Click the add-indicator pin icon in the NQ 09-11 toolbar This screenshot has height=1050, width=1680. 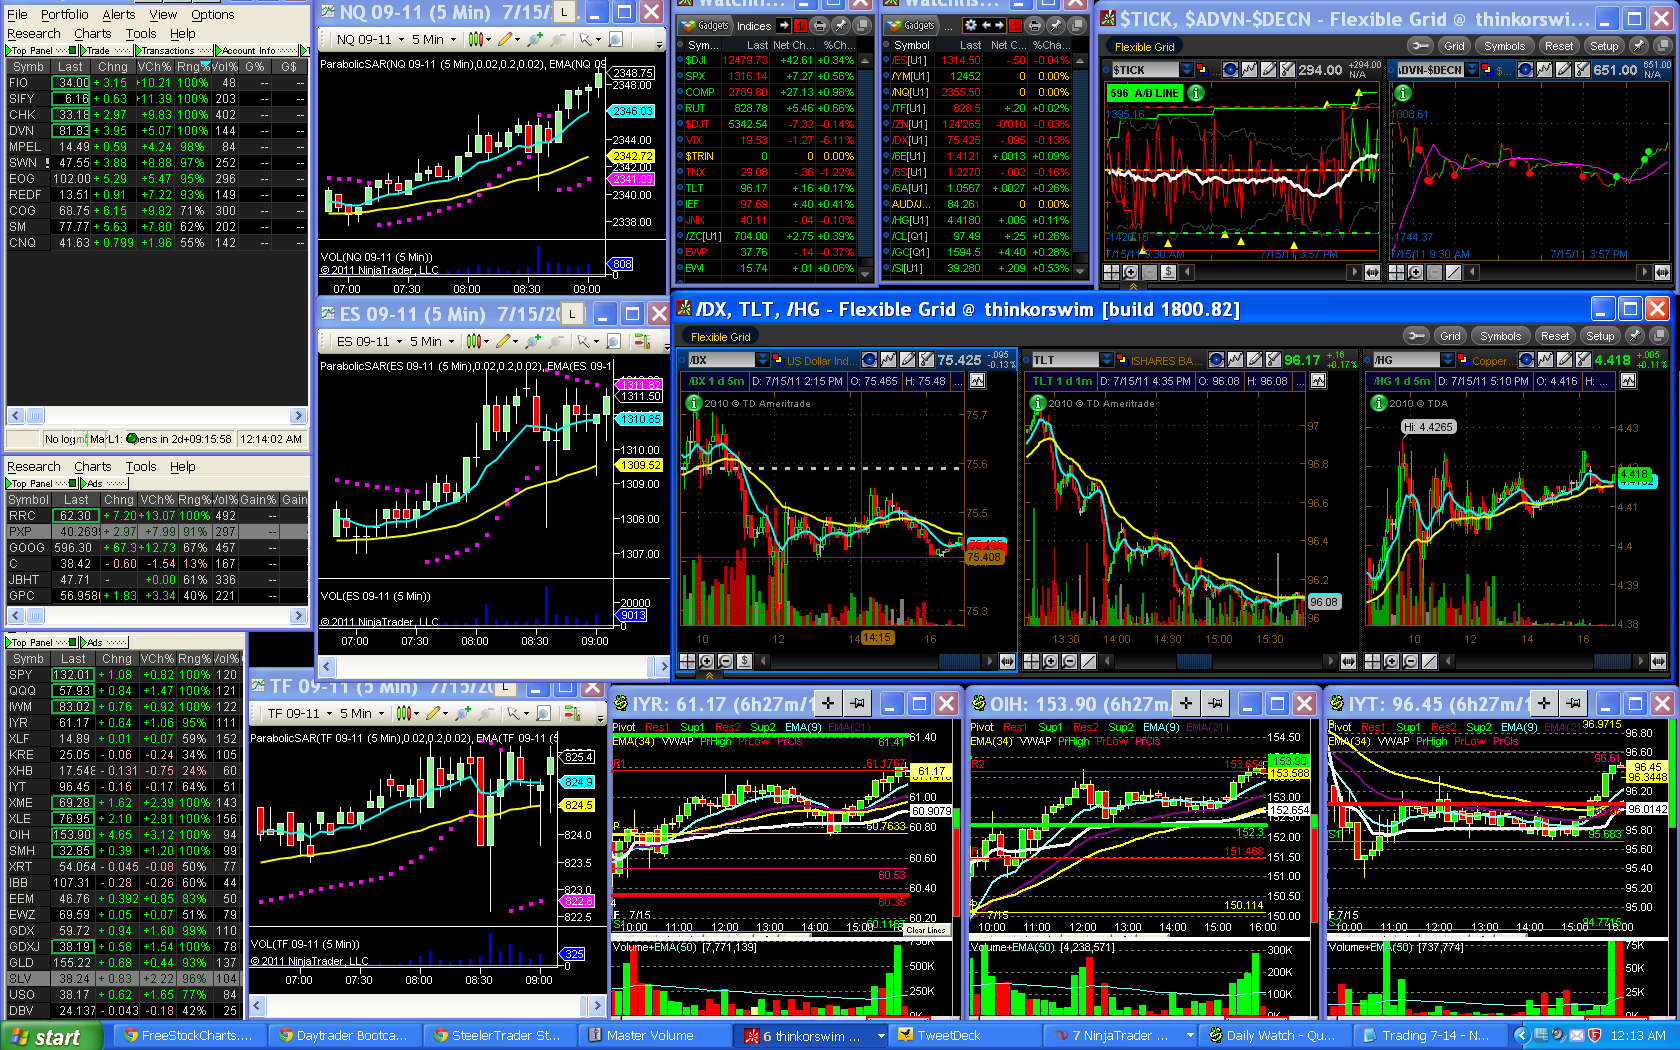(535, 39)
